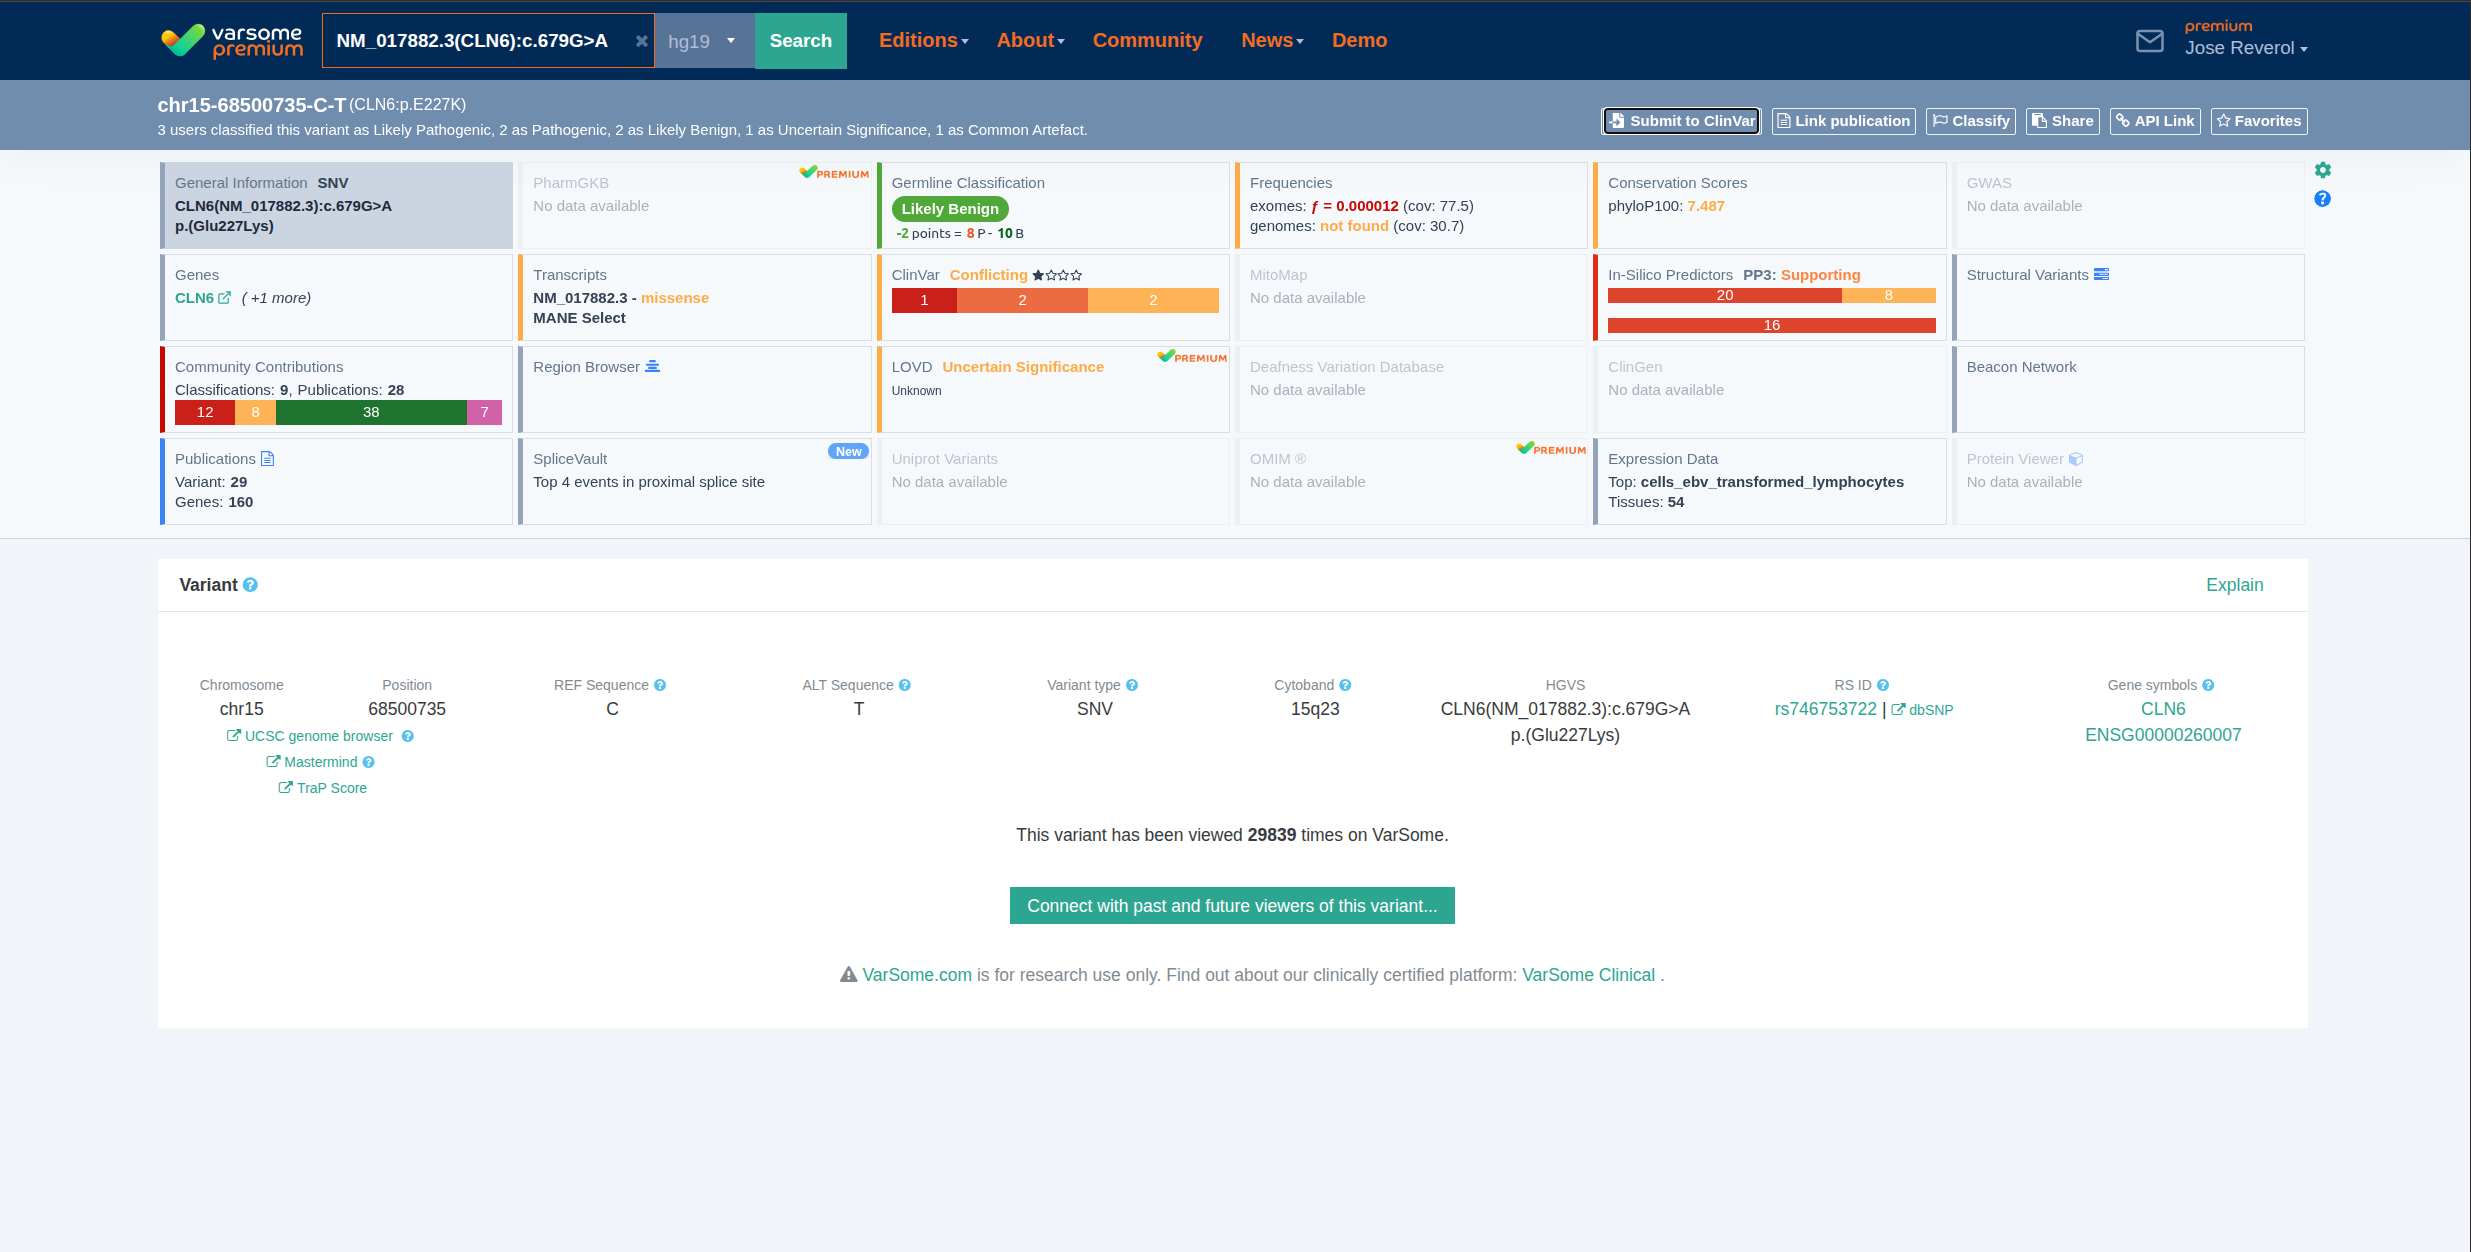
Task: Click the CLN6 external link icon
Action: tap(224, 298)
